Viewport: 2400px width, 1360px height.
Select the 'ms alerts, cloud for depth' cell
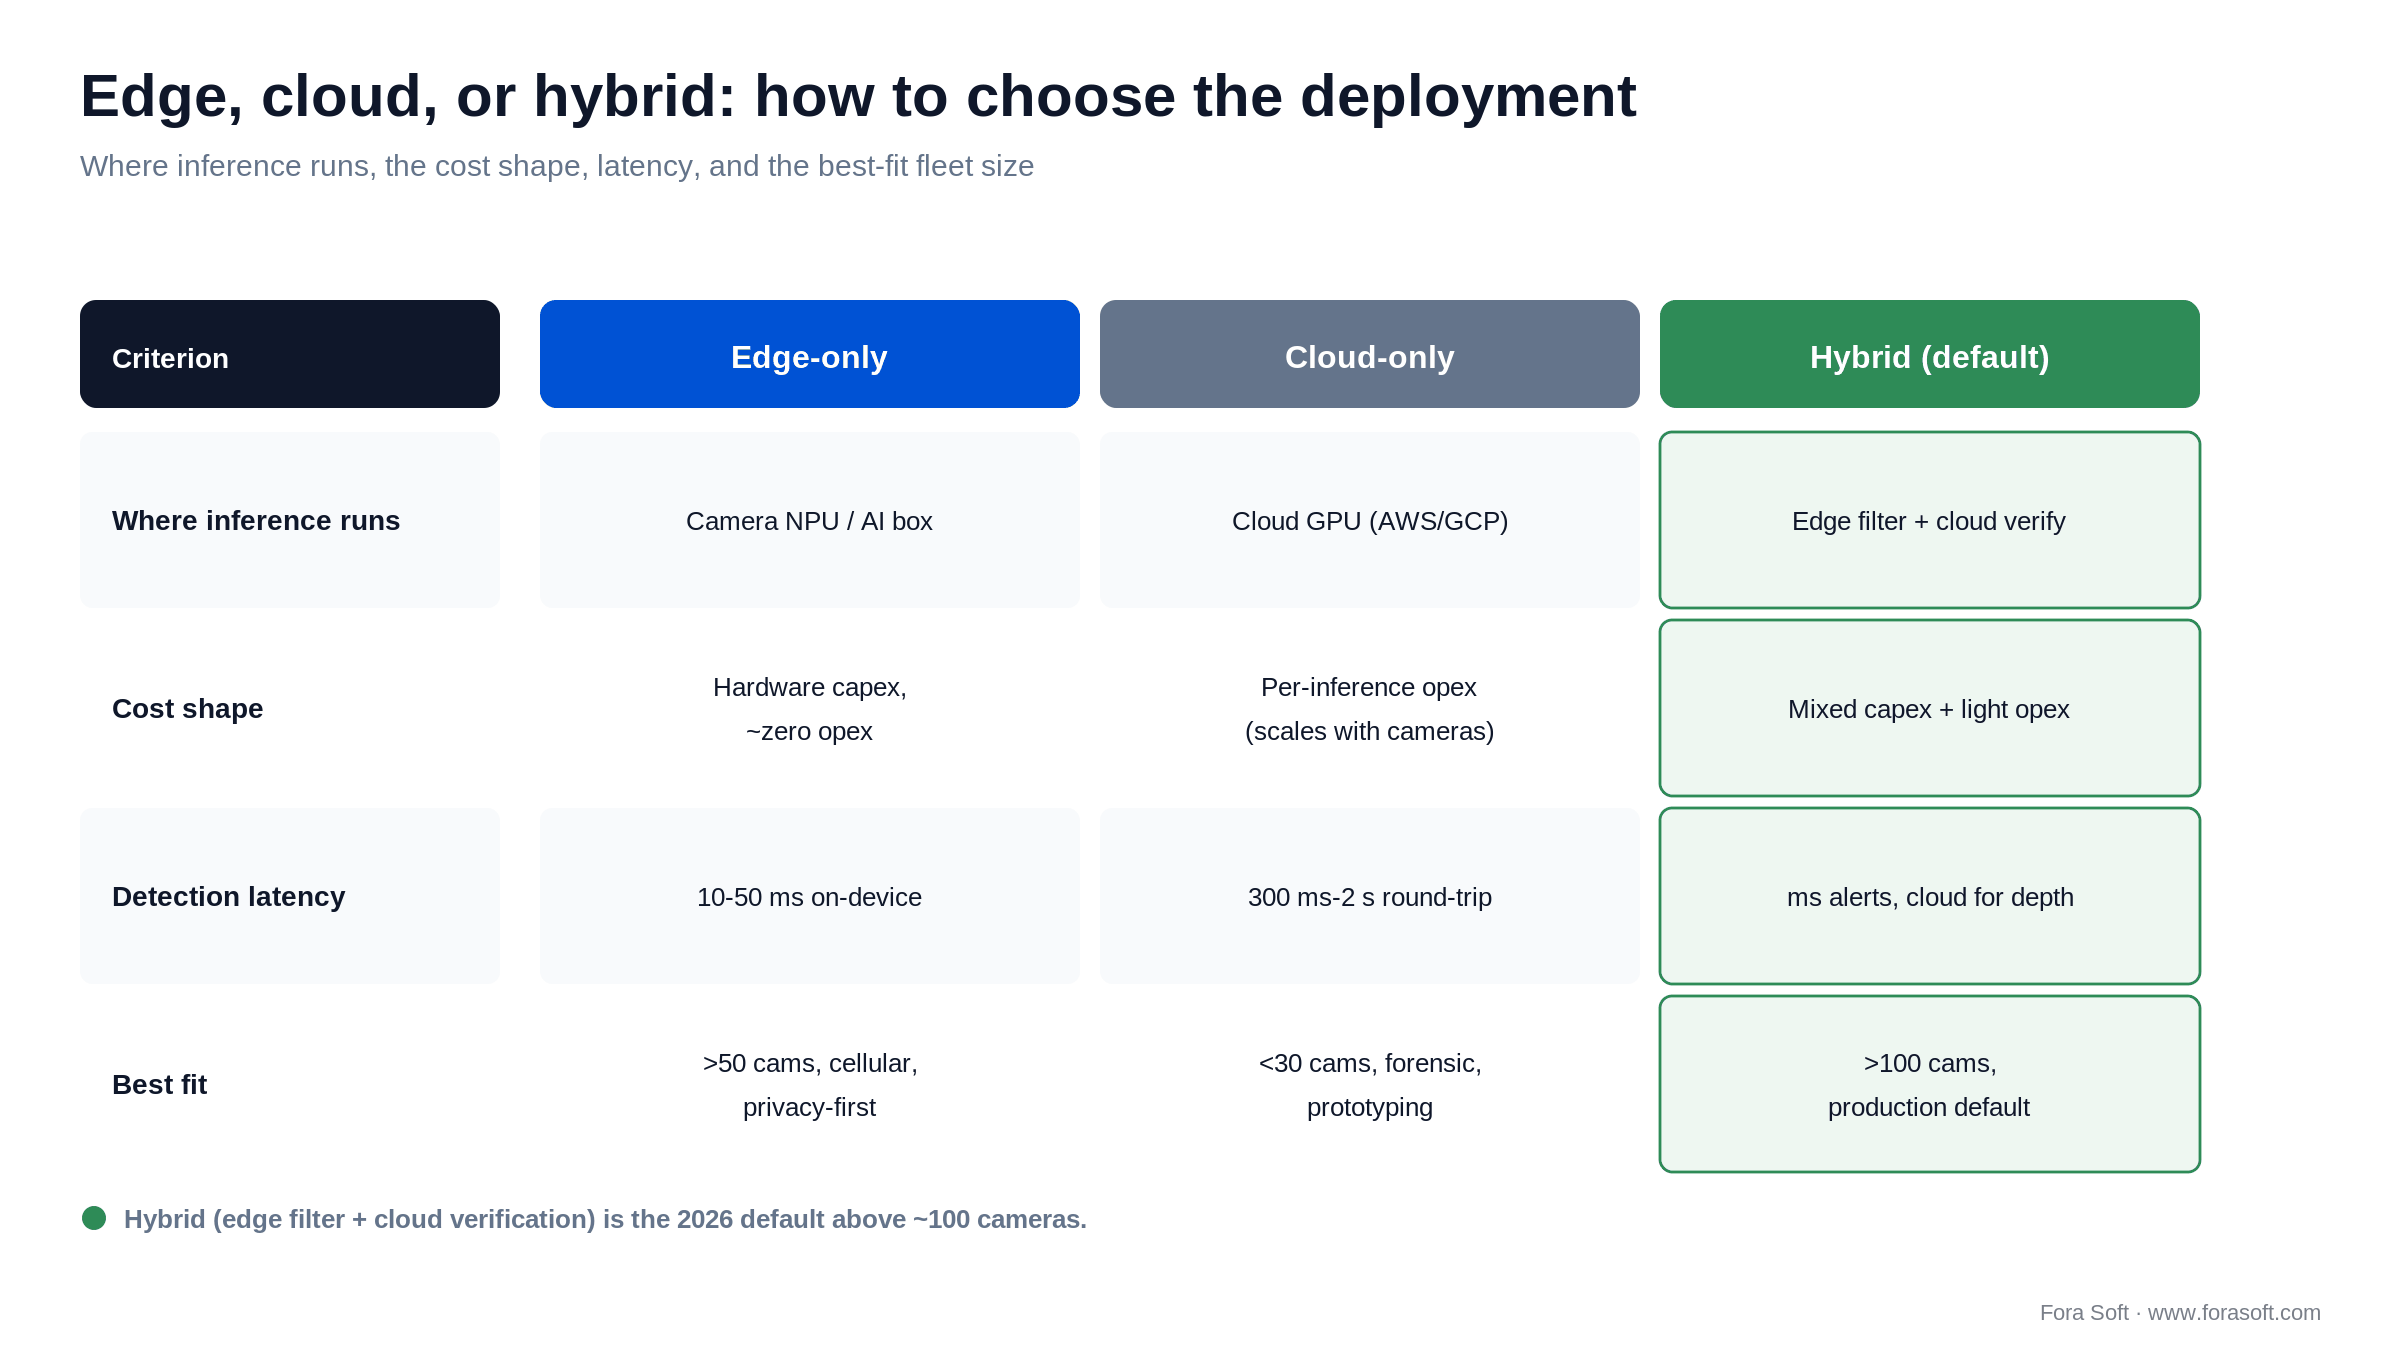1930,896
